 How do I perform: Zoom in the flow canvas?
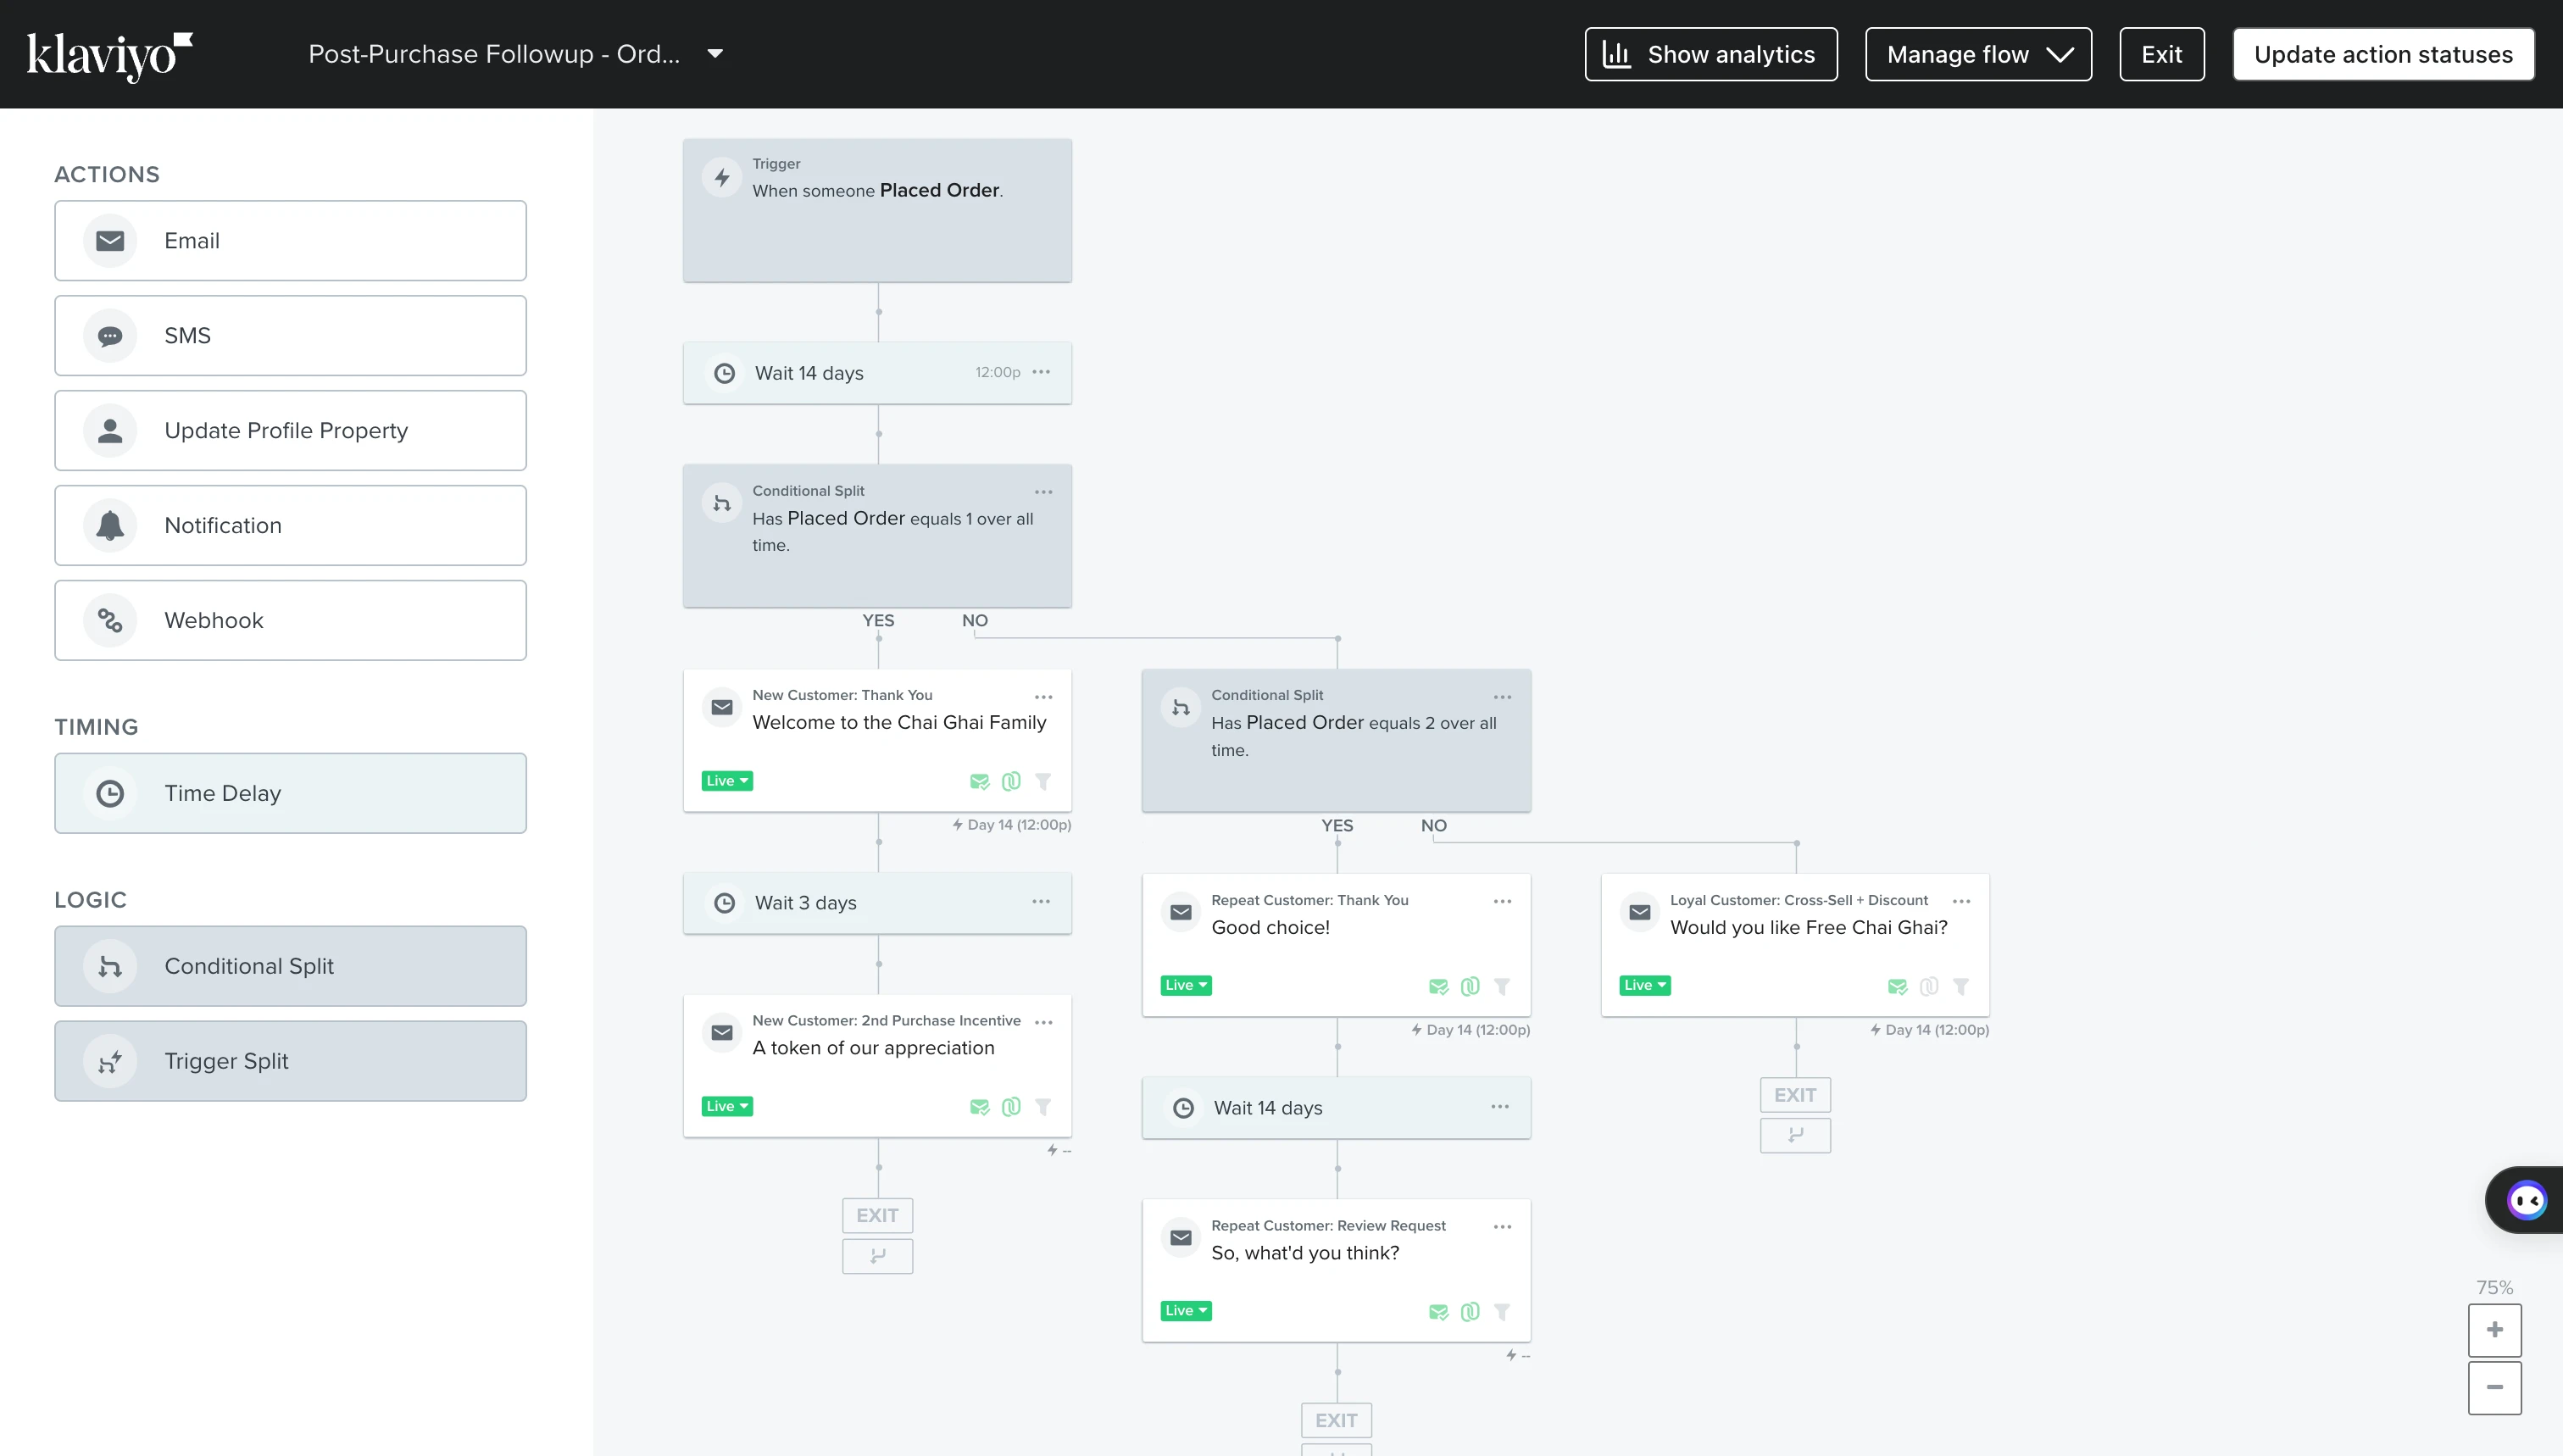coord(2494,1330)
